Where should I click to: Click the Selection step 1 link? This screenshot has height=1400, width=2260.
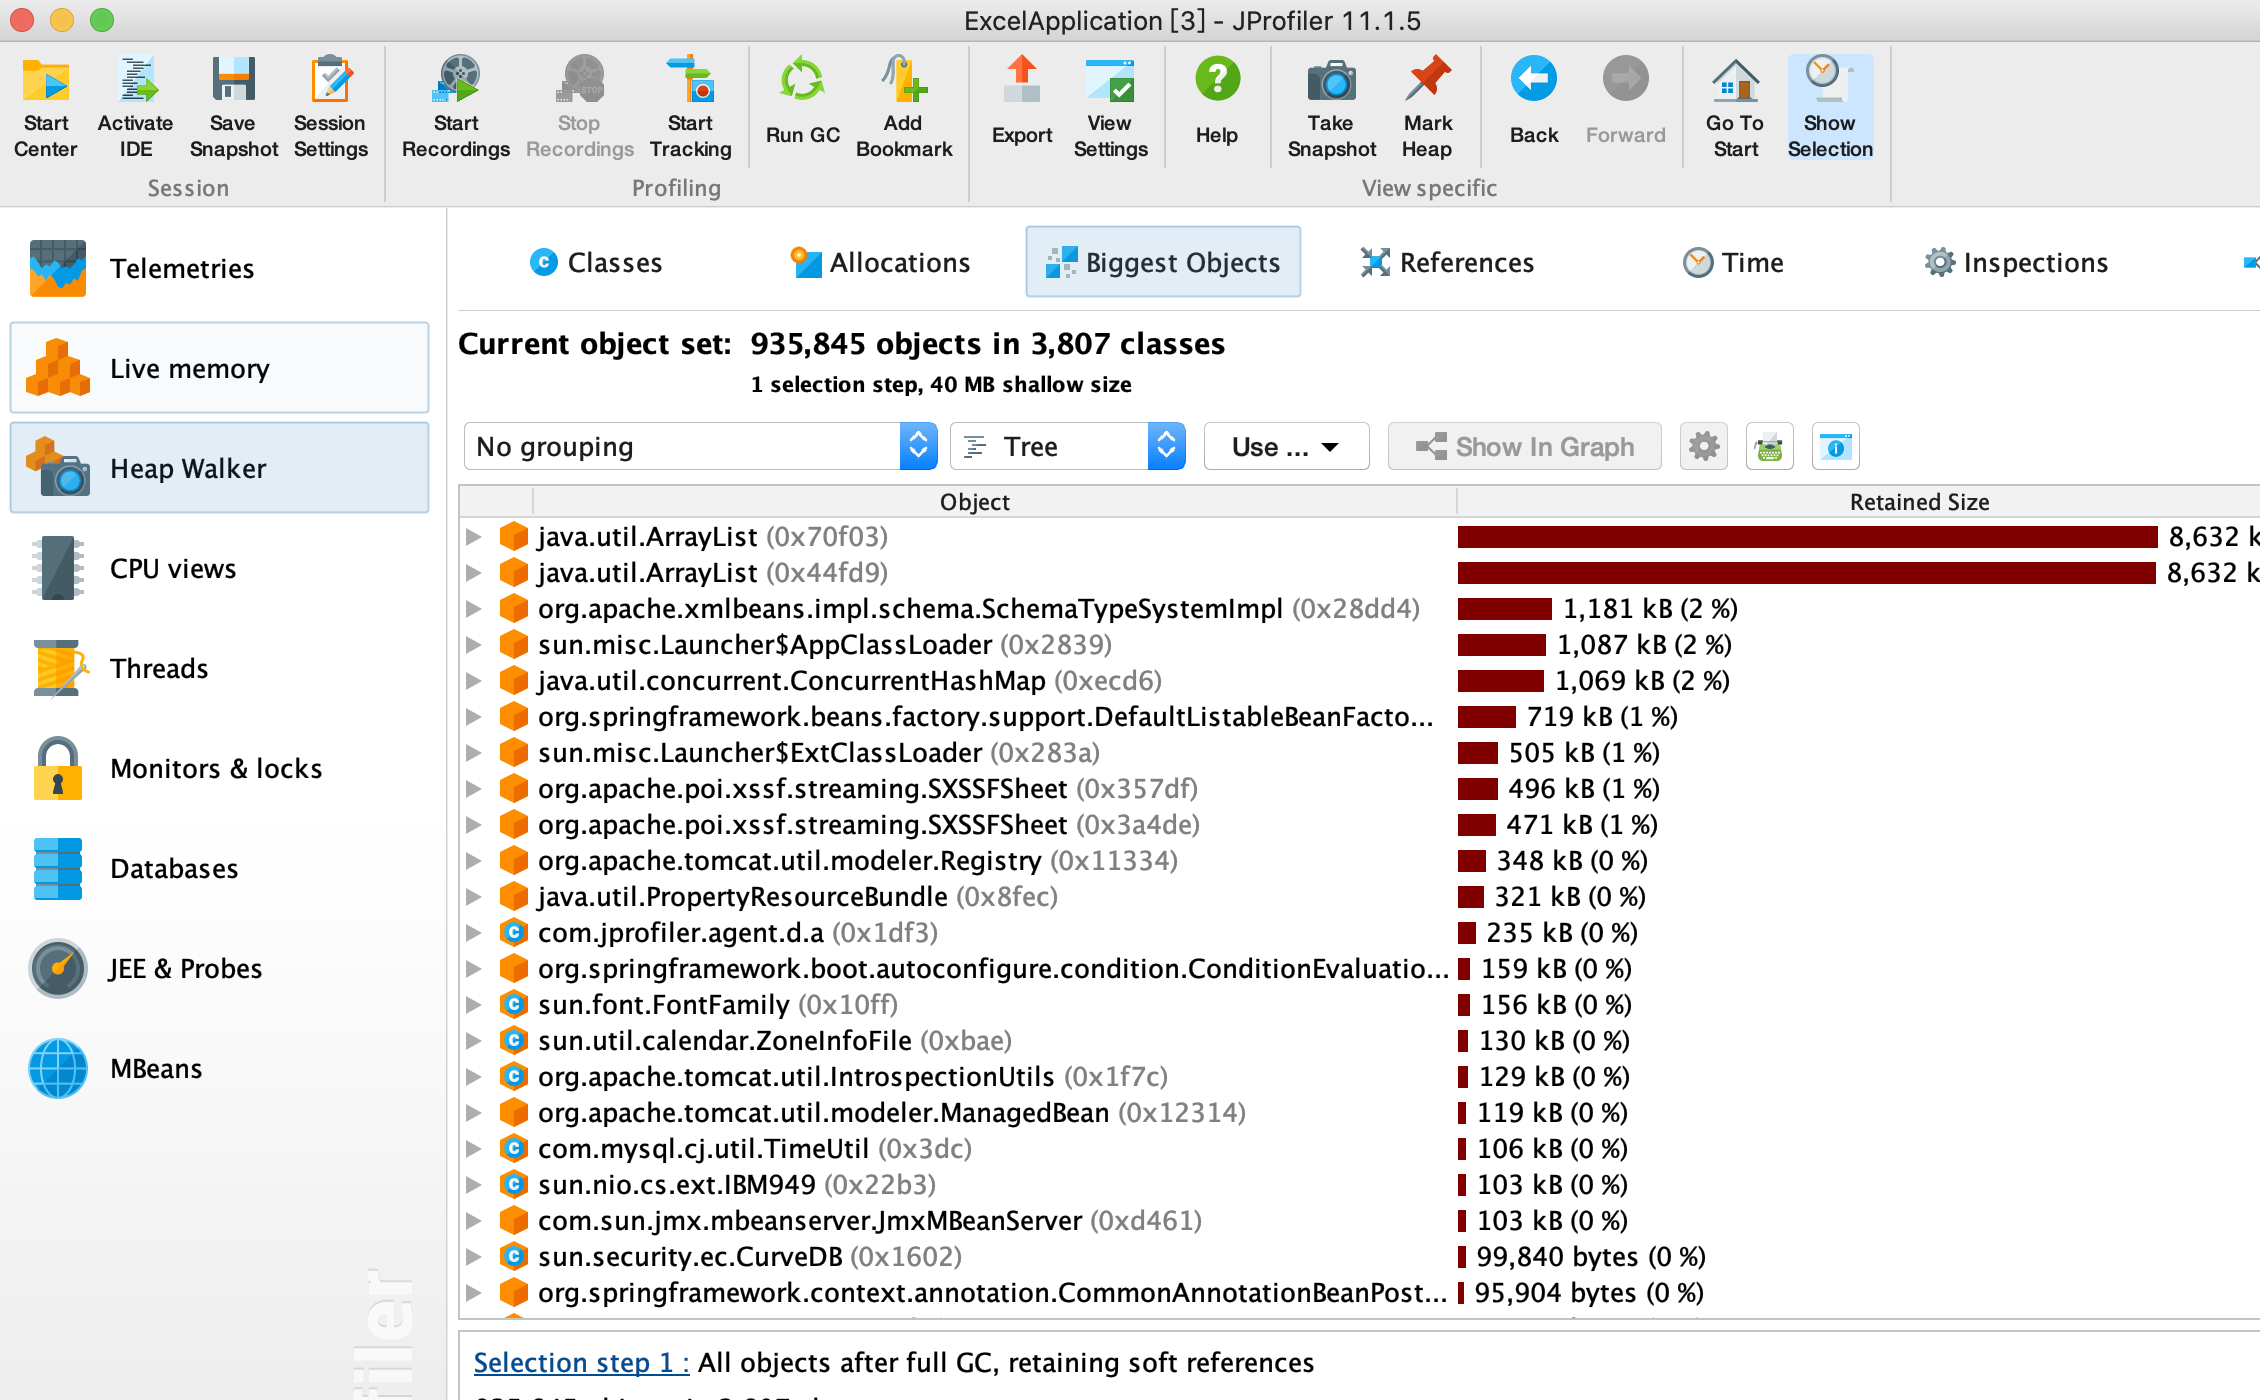click(581, 1362)
